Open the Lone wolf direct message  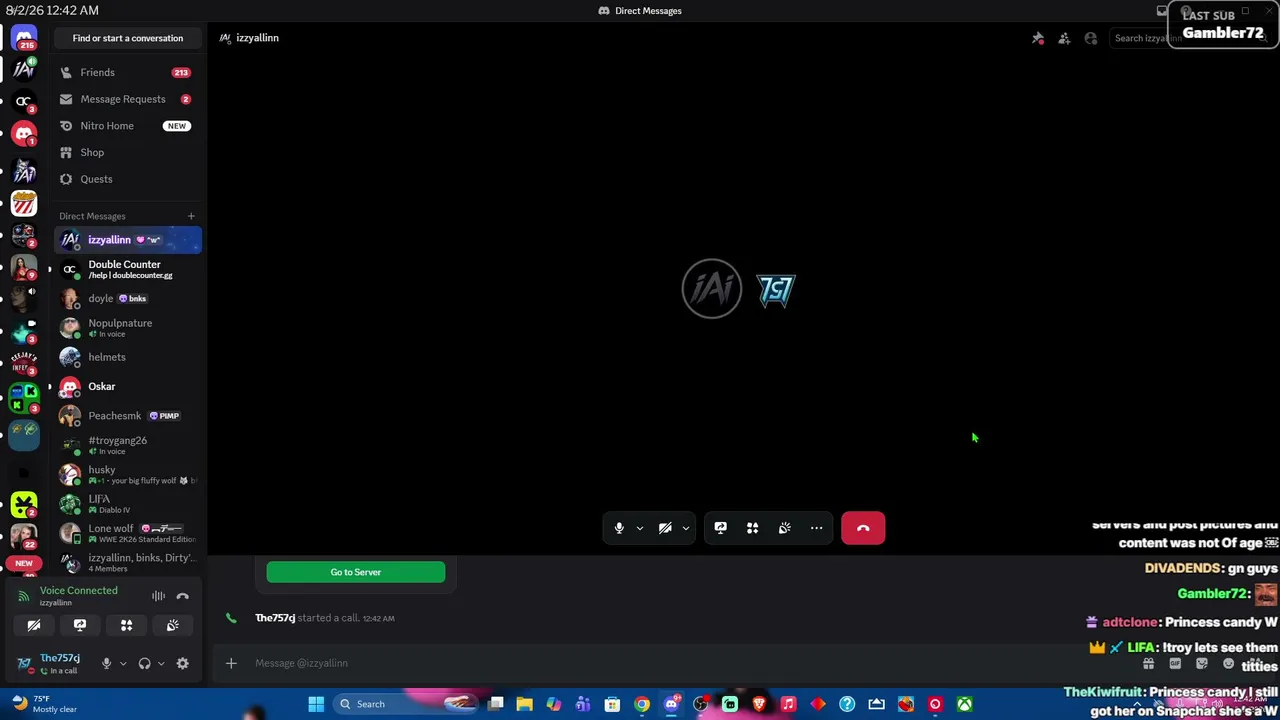127,533
